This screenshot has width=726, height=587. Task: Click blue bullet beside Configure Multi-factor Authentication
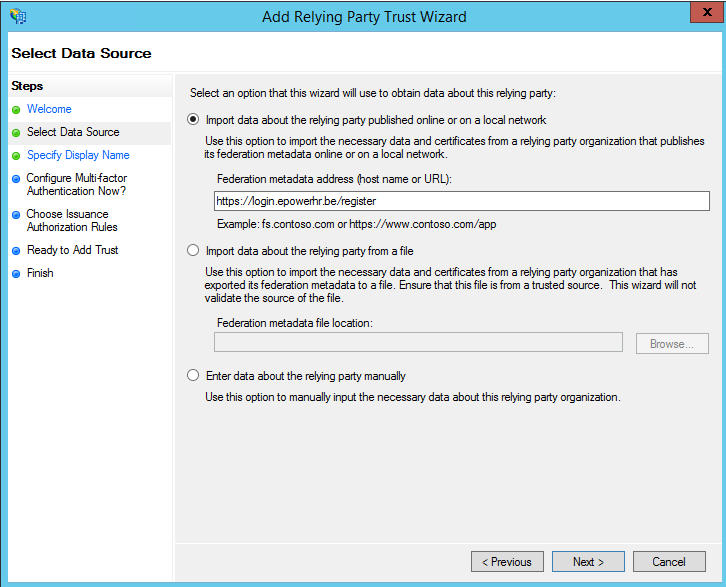pyautogui.click(x=16, y=179)
